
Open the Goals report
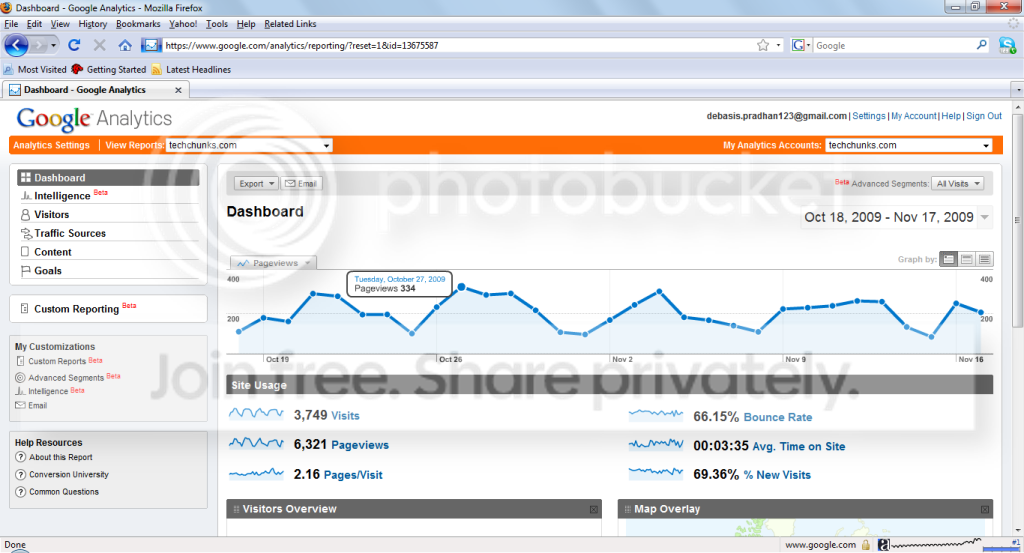(x=48, y=271)
